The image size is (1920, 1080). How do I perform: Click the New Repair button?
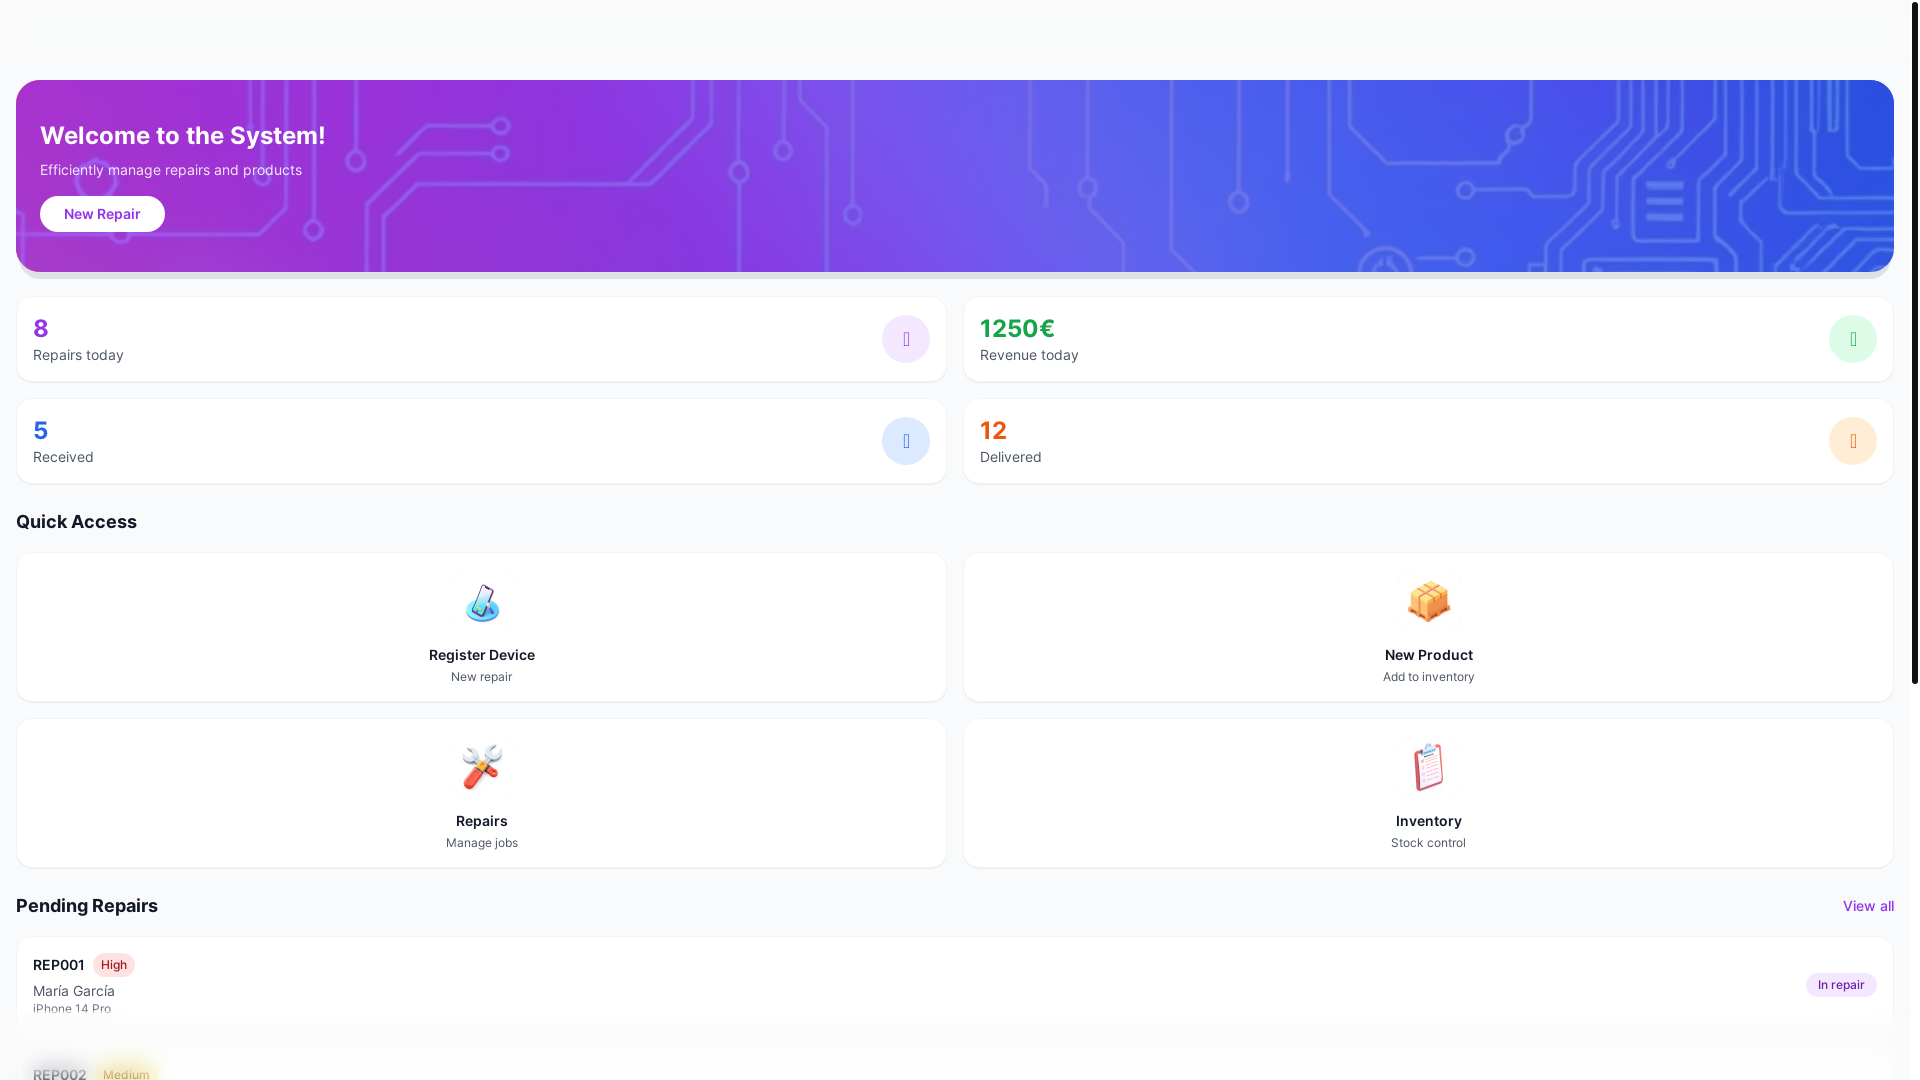click(102, 214)
